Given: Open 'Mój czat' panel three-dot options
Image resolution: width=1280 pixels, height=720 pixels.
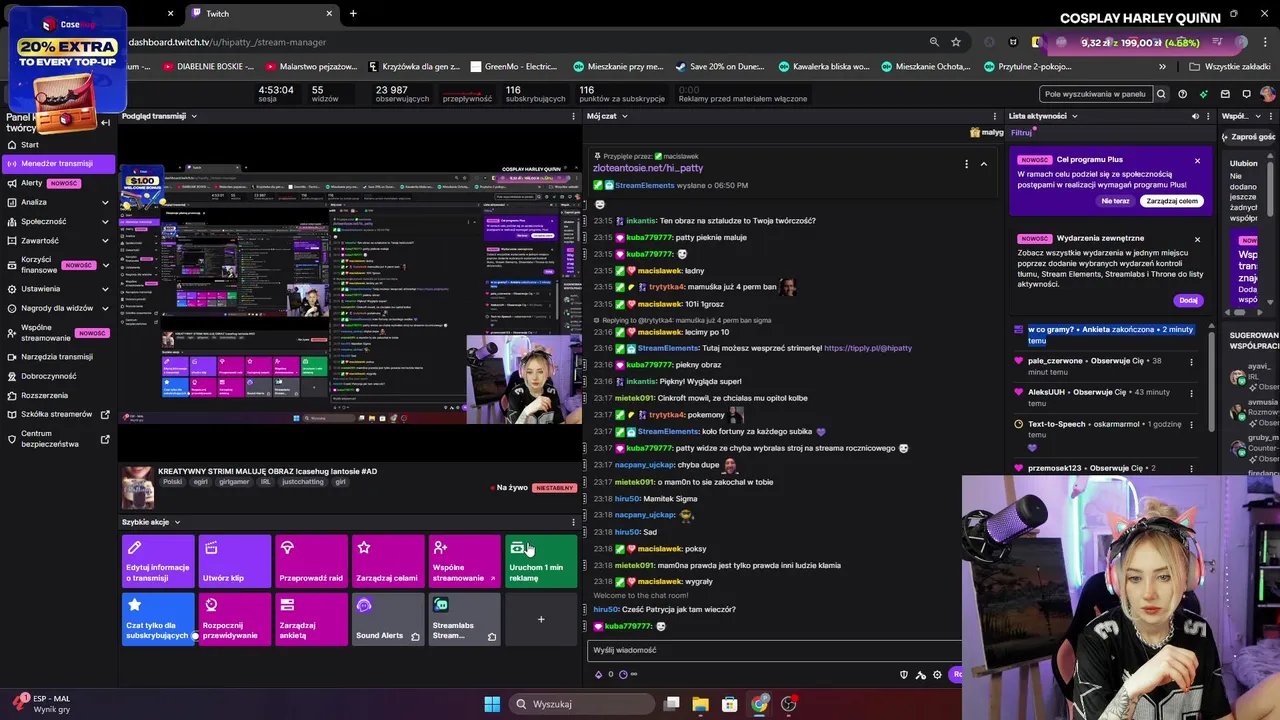Looking at the screenshot, I should point(995,116).
